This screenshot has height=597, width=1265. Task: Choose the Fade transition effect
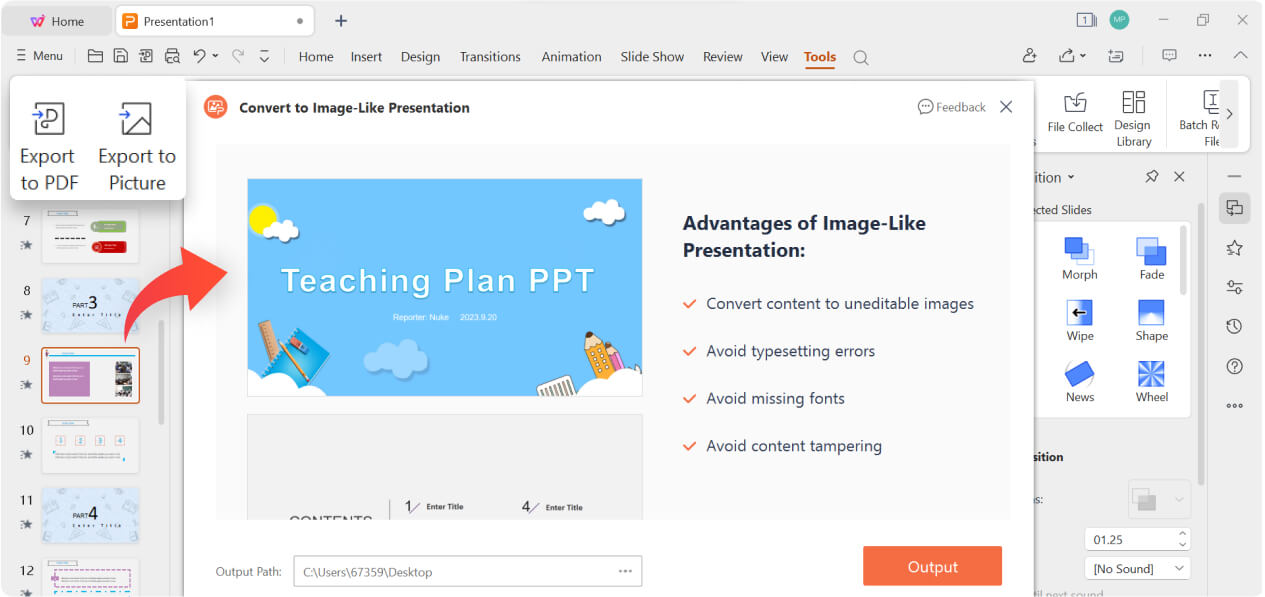1151,257
